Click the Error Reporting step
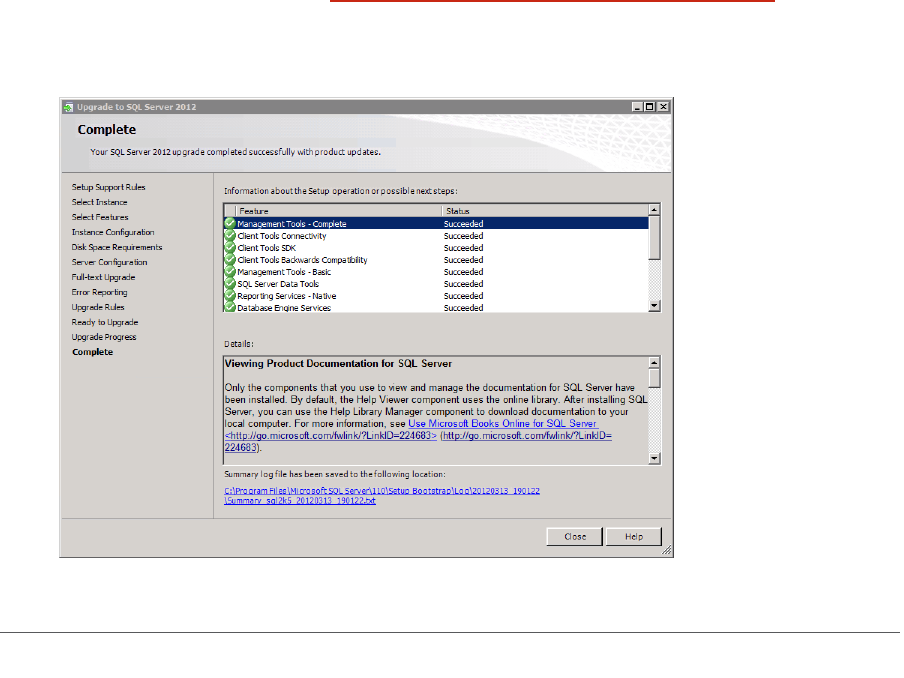The width and height of the screenshot is (904, 678). point(99,292)
